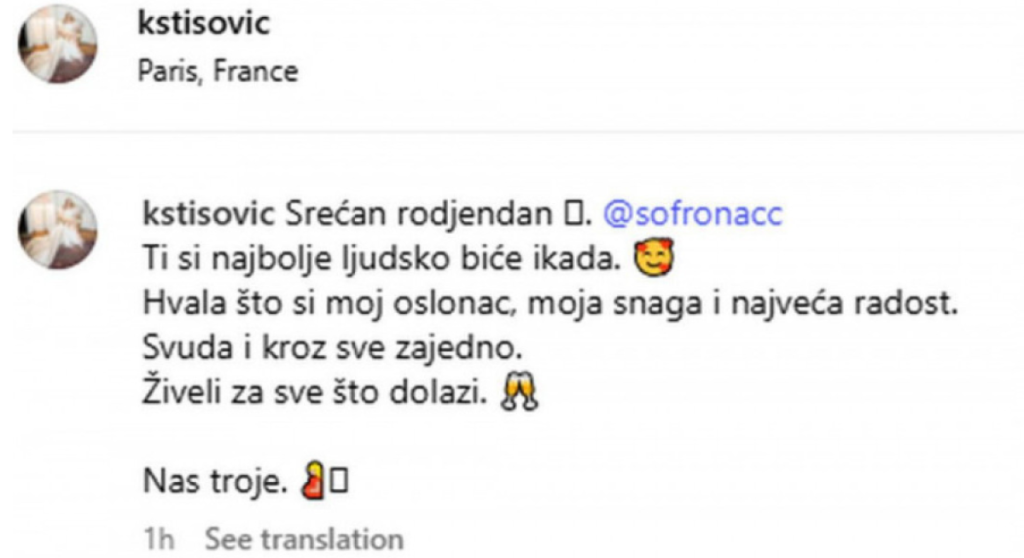The image size is (1024, 558).
Task: Click the kstisovic username starting the caption
Action: click(x=208, y=214)
